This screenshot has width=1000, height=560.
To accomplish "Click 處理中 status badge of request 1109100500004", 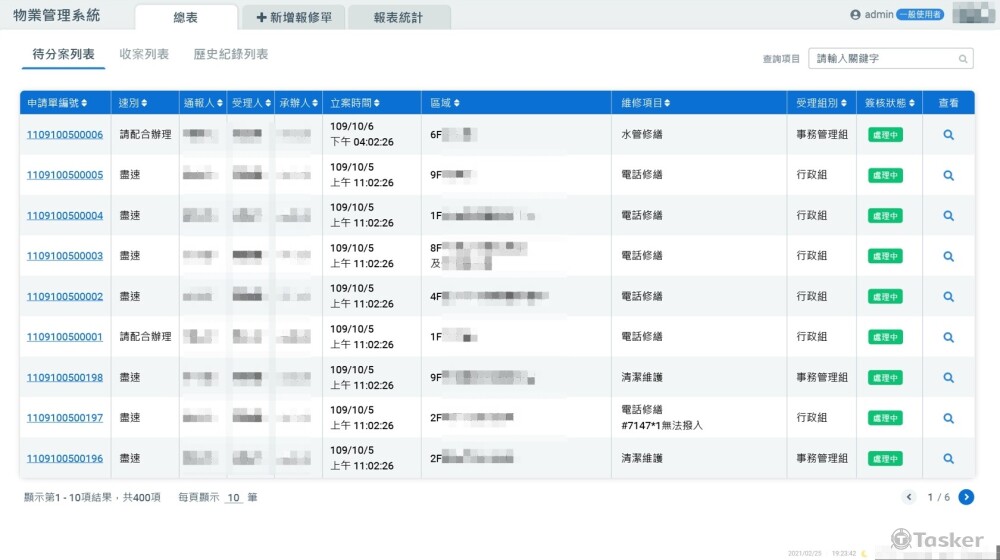I will [885, 216].
